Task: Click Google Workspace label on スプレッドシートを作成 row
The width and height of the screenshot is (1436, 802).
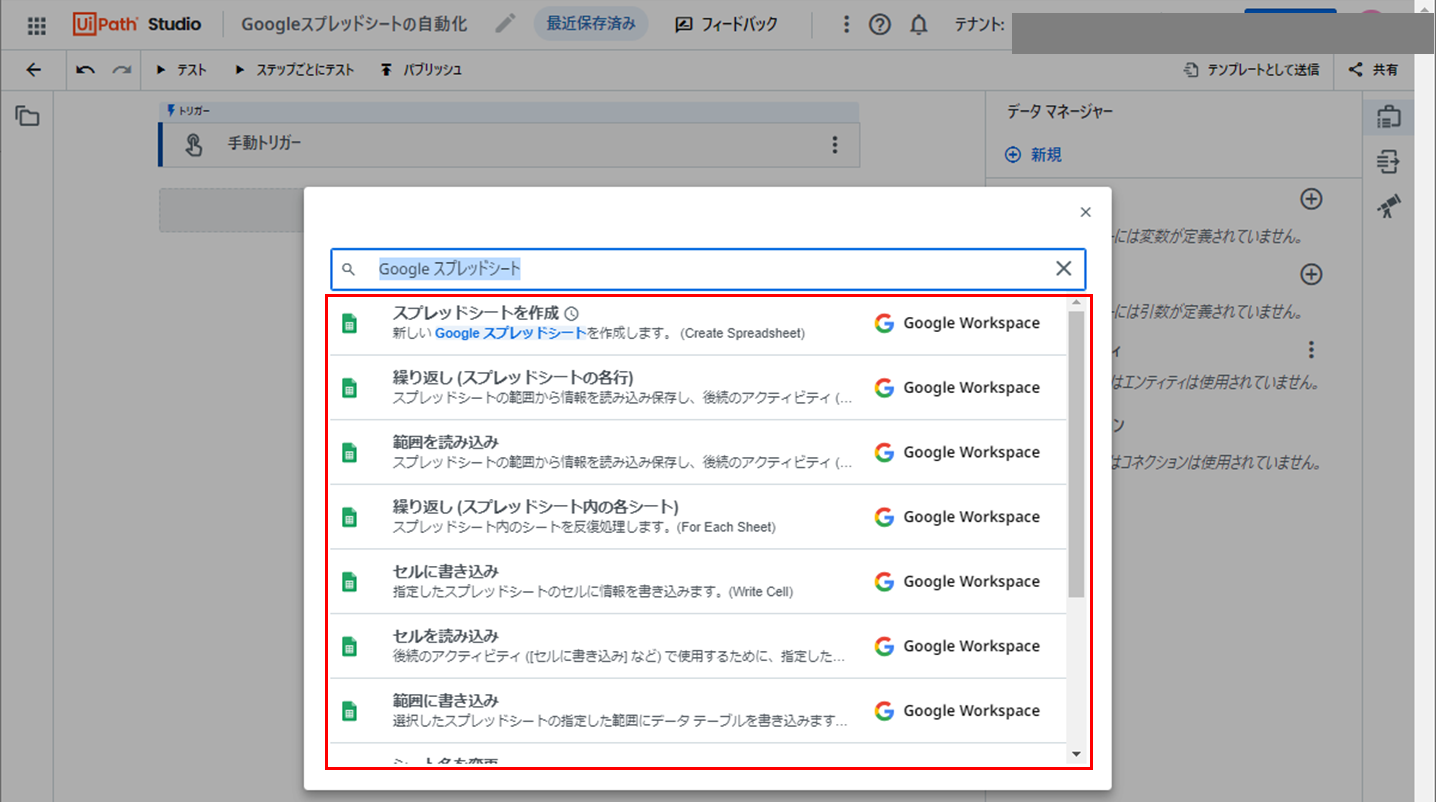Action: click(x=971, y=323)
